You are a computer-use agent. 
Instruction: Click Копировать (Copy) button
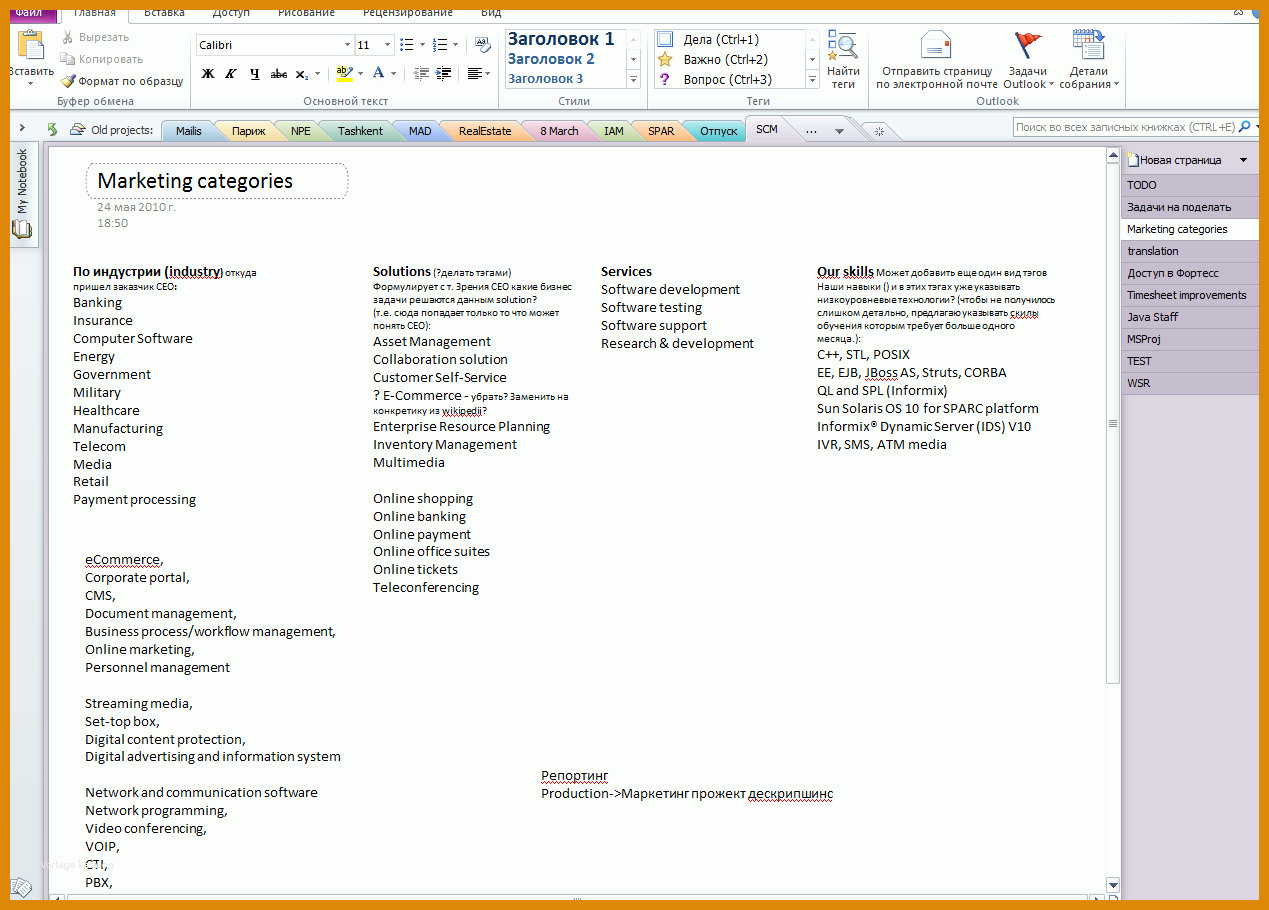(x=101, y=59)
